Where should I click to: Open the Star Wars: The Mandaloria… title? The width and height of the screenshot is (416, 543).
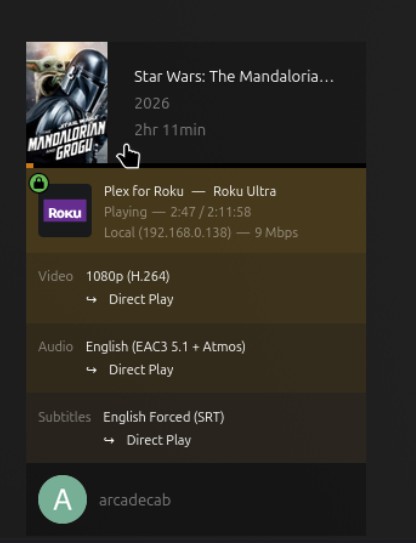coord(234,77)
